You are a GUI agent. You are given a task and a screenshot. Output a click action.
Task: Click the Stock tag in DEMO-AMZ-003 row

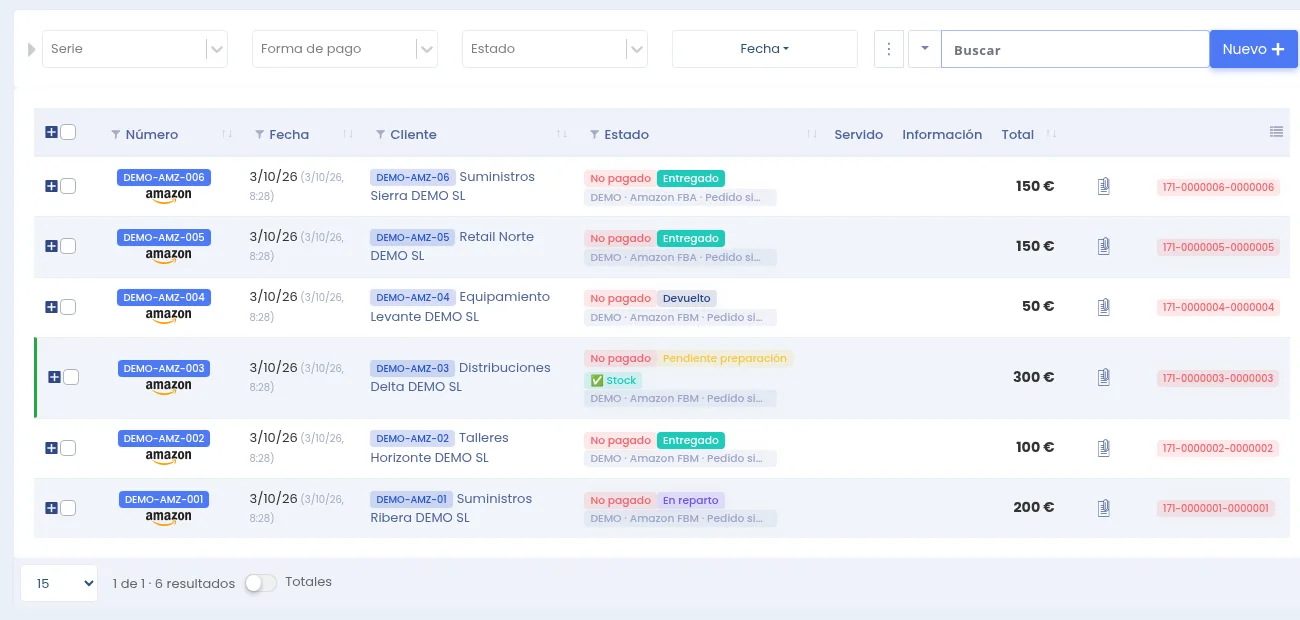(x=613, y=380)
